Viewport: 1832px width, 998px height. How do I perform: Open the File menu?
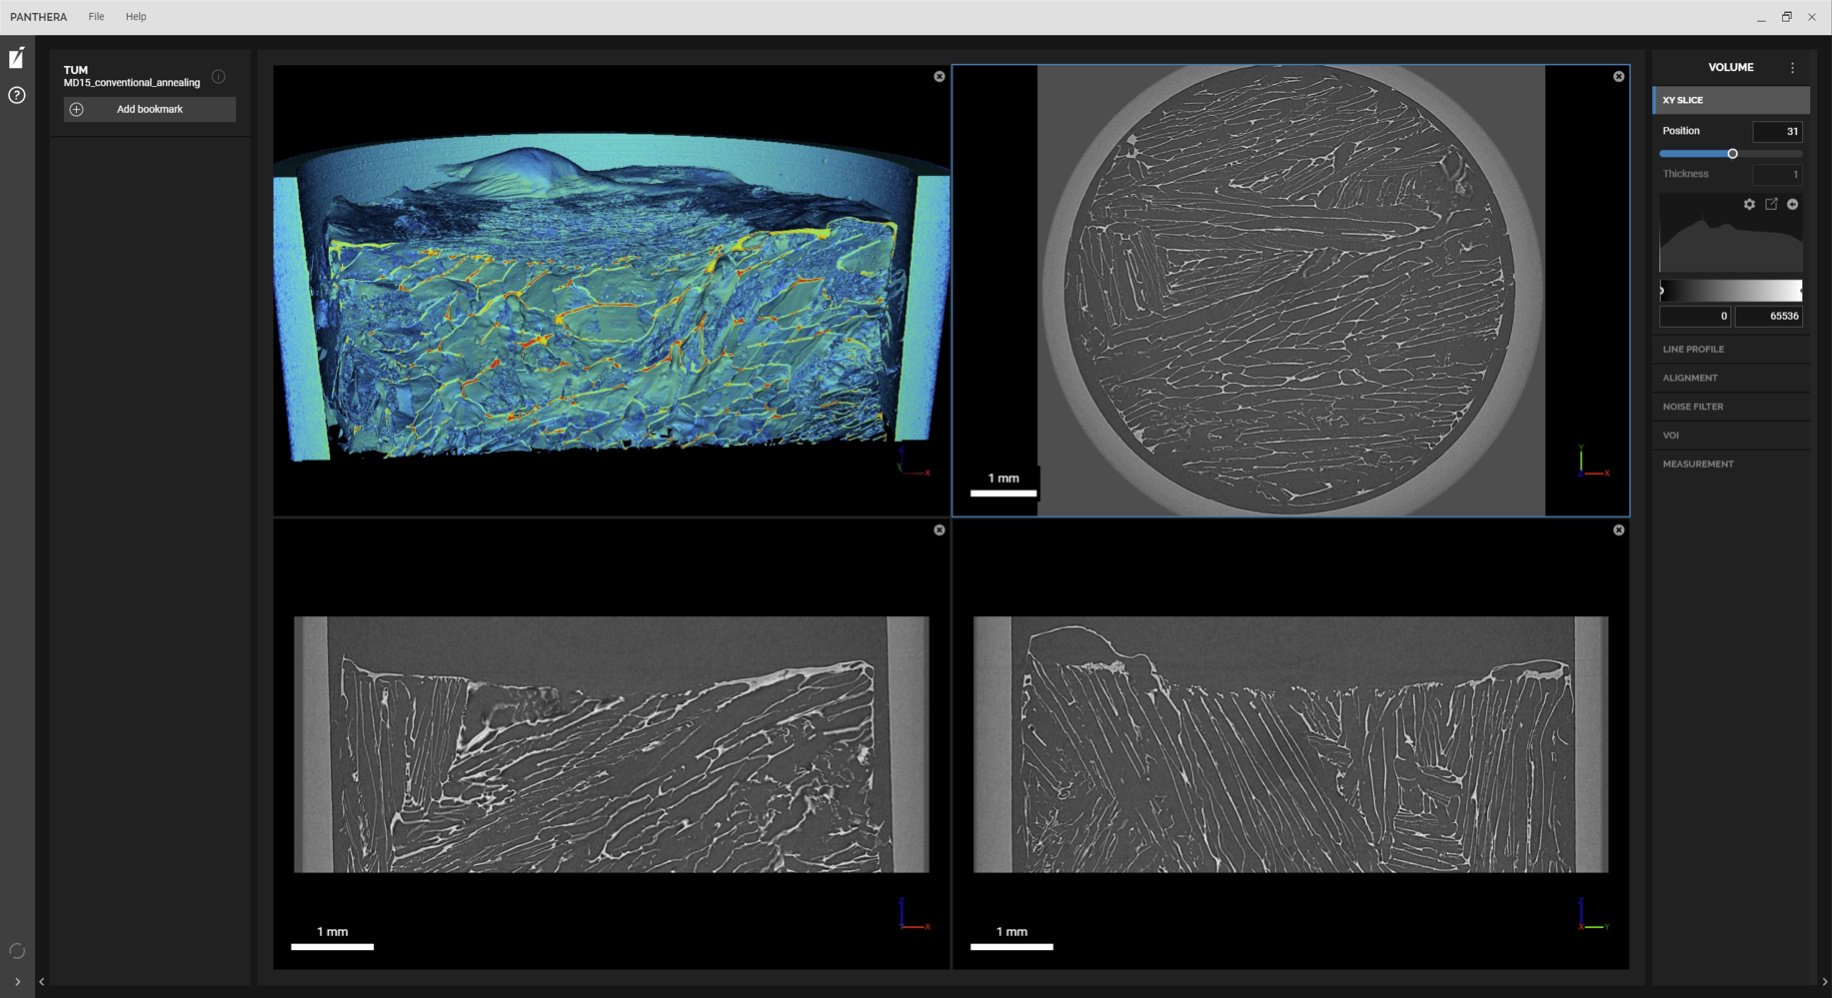pos(96,16)
